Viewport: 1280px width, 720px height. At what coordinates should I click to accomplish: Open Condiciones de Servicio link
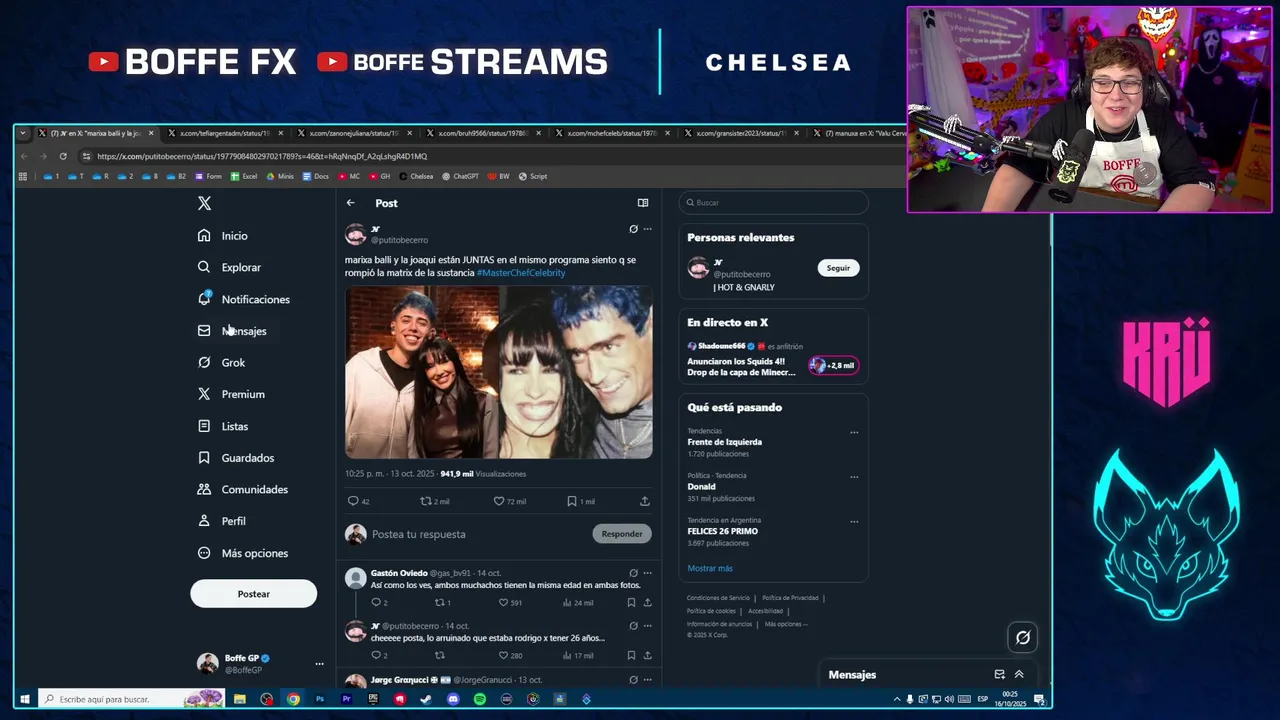(718, 598)
